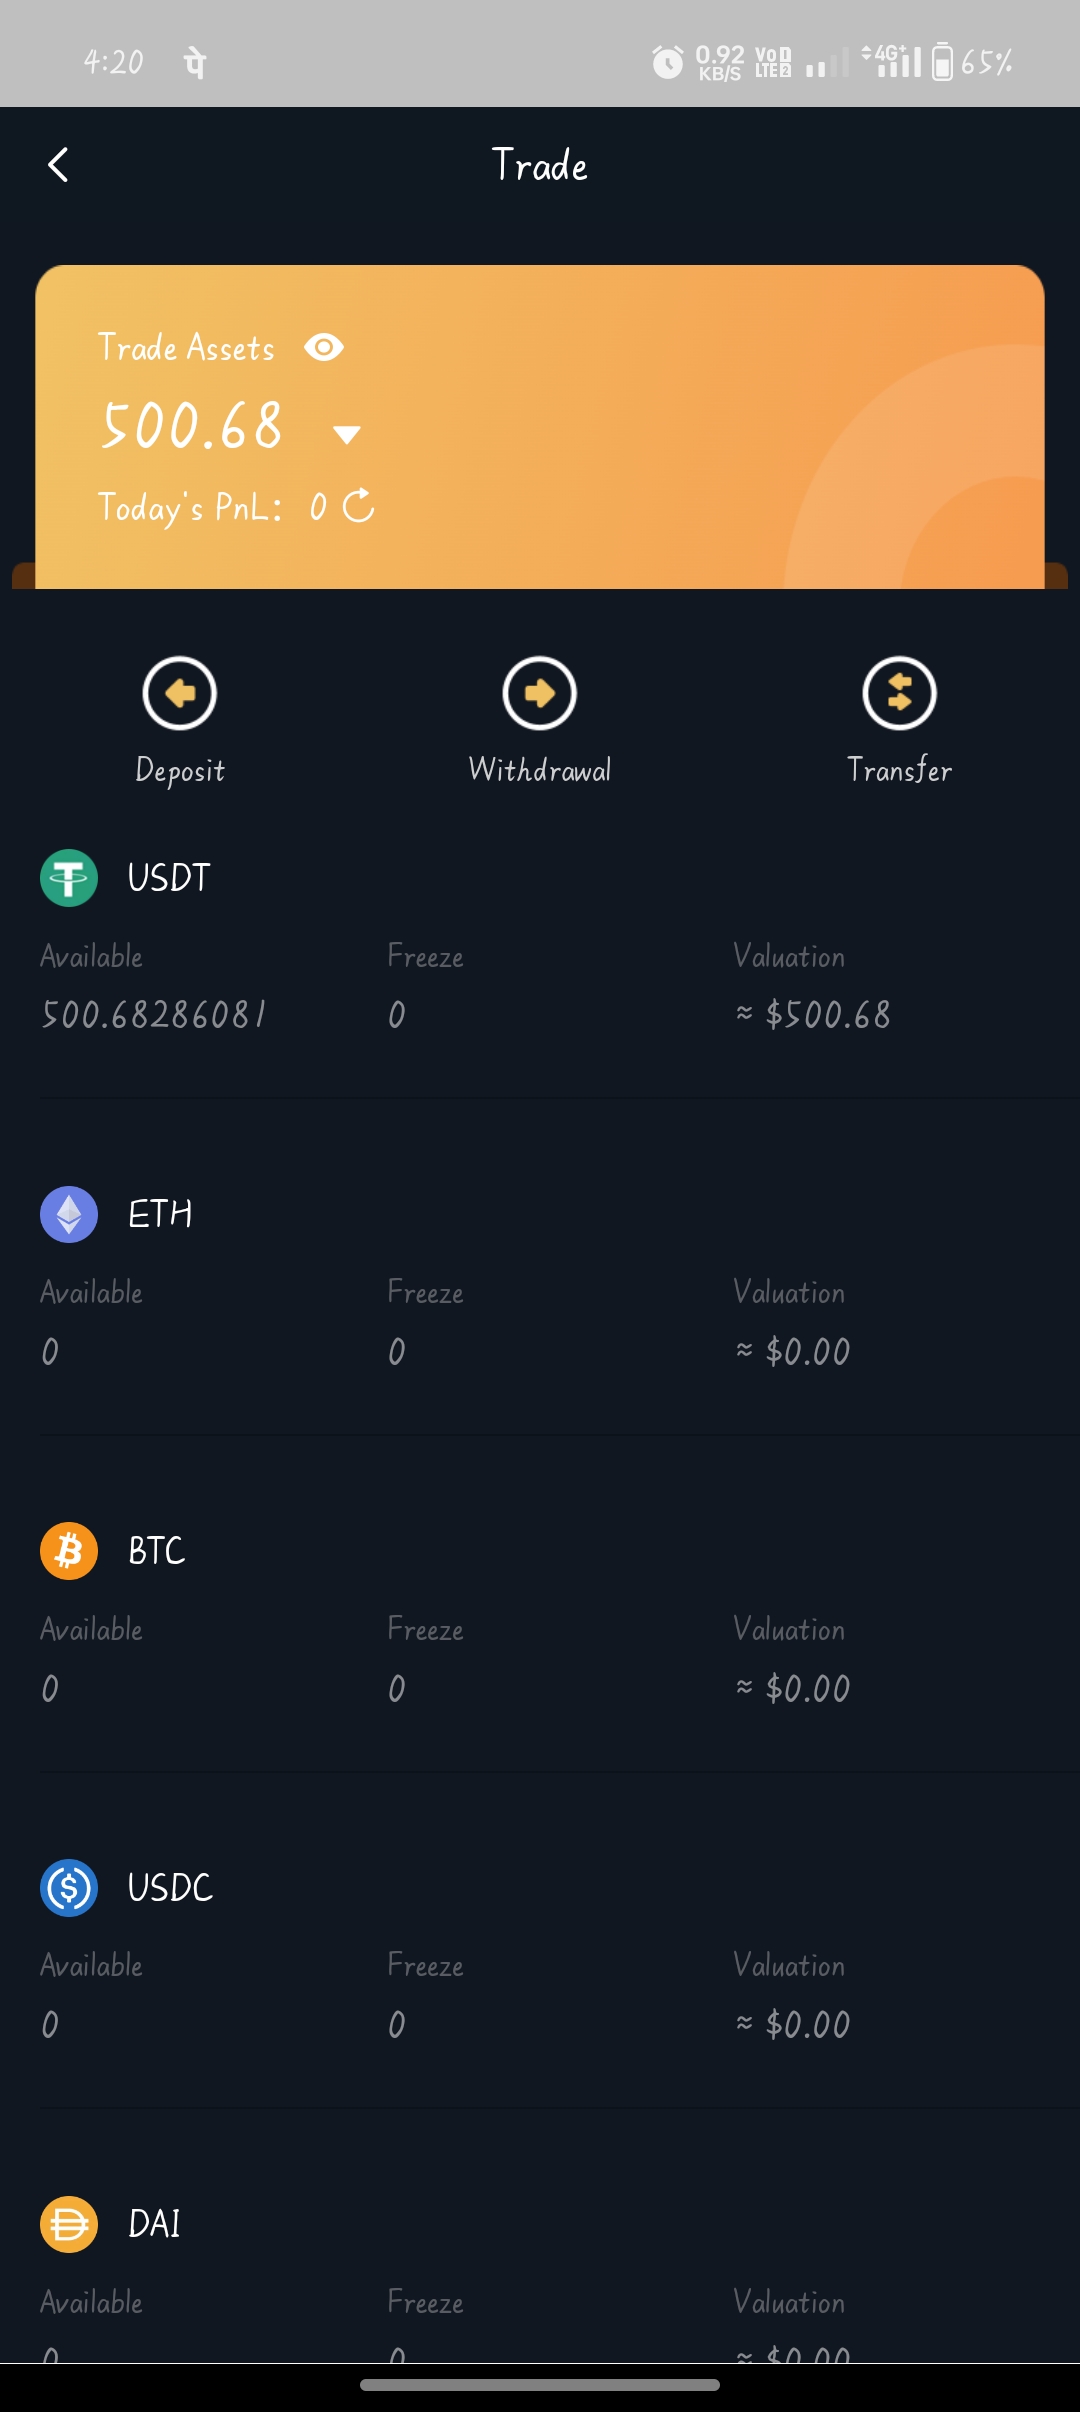The width and height of the screenshot is (1080, 2412).
Task: Expand the 500.68 currency dropdown arrow
Action: point(347,434)
